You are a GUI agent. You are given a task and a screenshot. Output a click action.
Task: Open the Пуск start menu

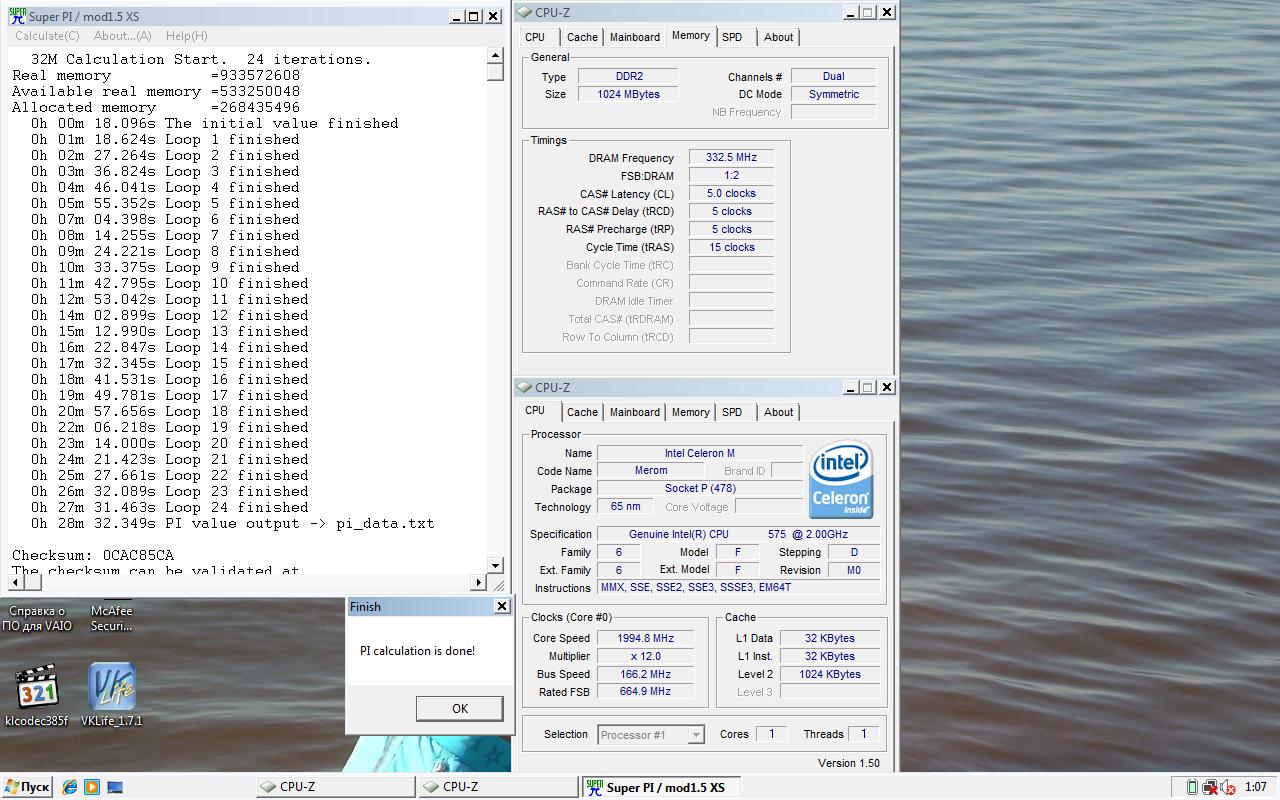pyautogui.click(x=27, y=787)
